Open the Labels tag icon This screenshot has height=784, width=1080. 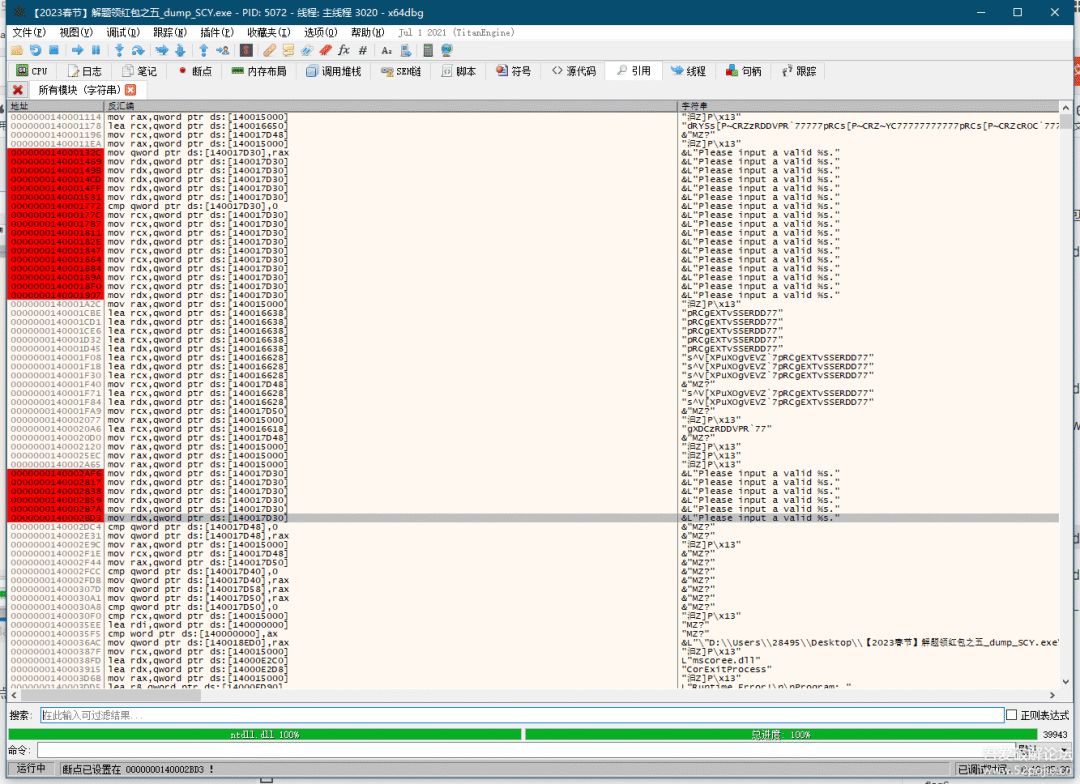coord(307,50)
